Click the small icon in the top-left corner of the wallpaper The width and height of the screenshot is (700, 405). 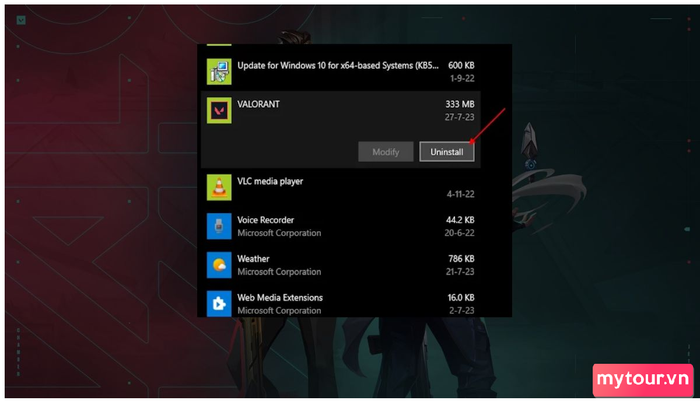[x=21, y=20]
